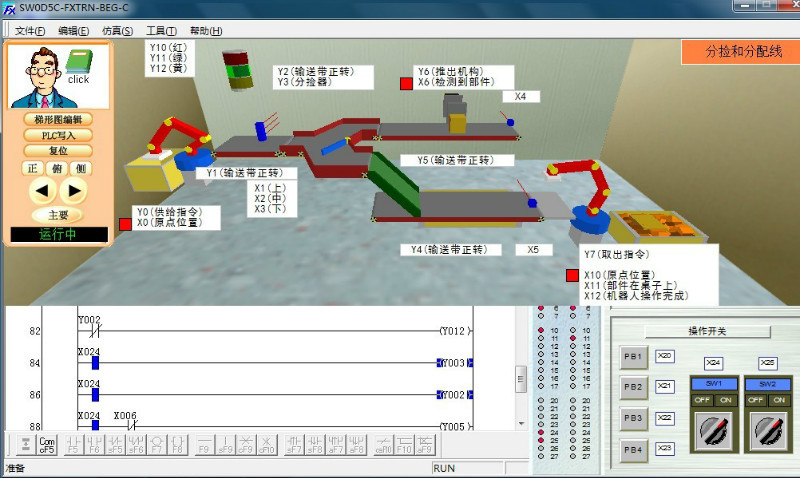Click the green guide book icon
The image size is (800, 478).
(78, 63)
